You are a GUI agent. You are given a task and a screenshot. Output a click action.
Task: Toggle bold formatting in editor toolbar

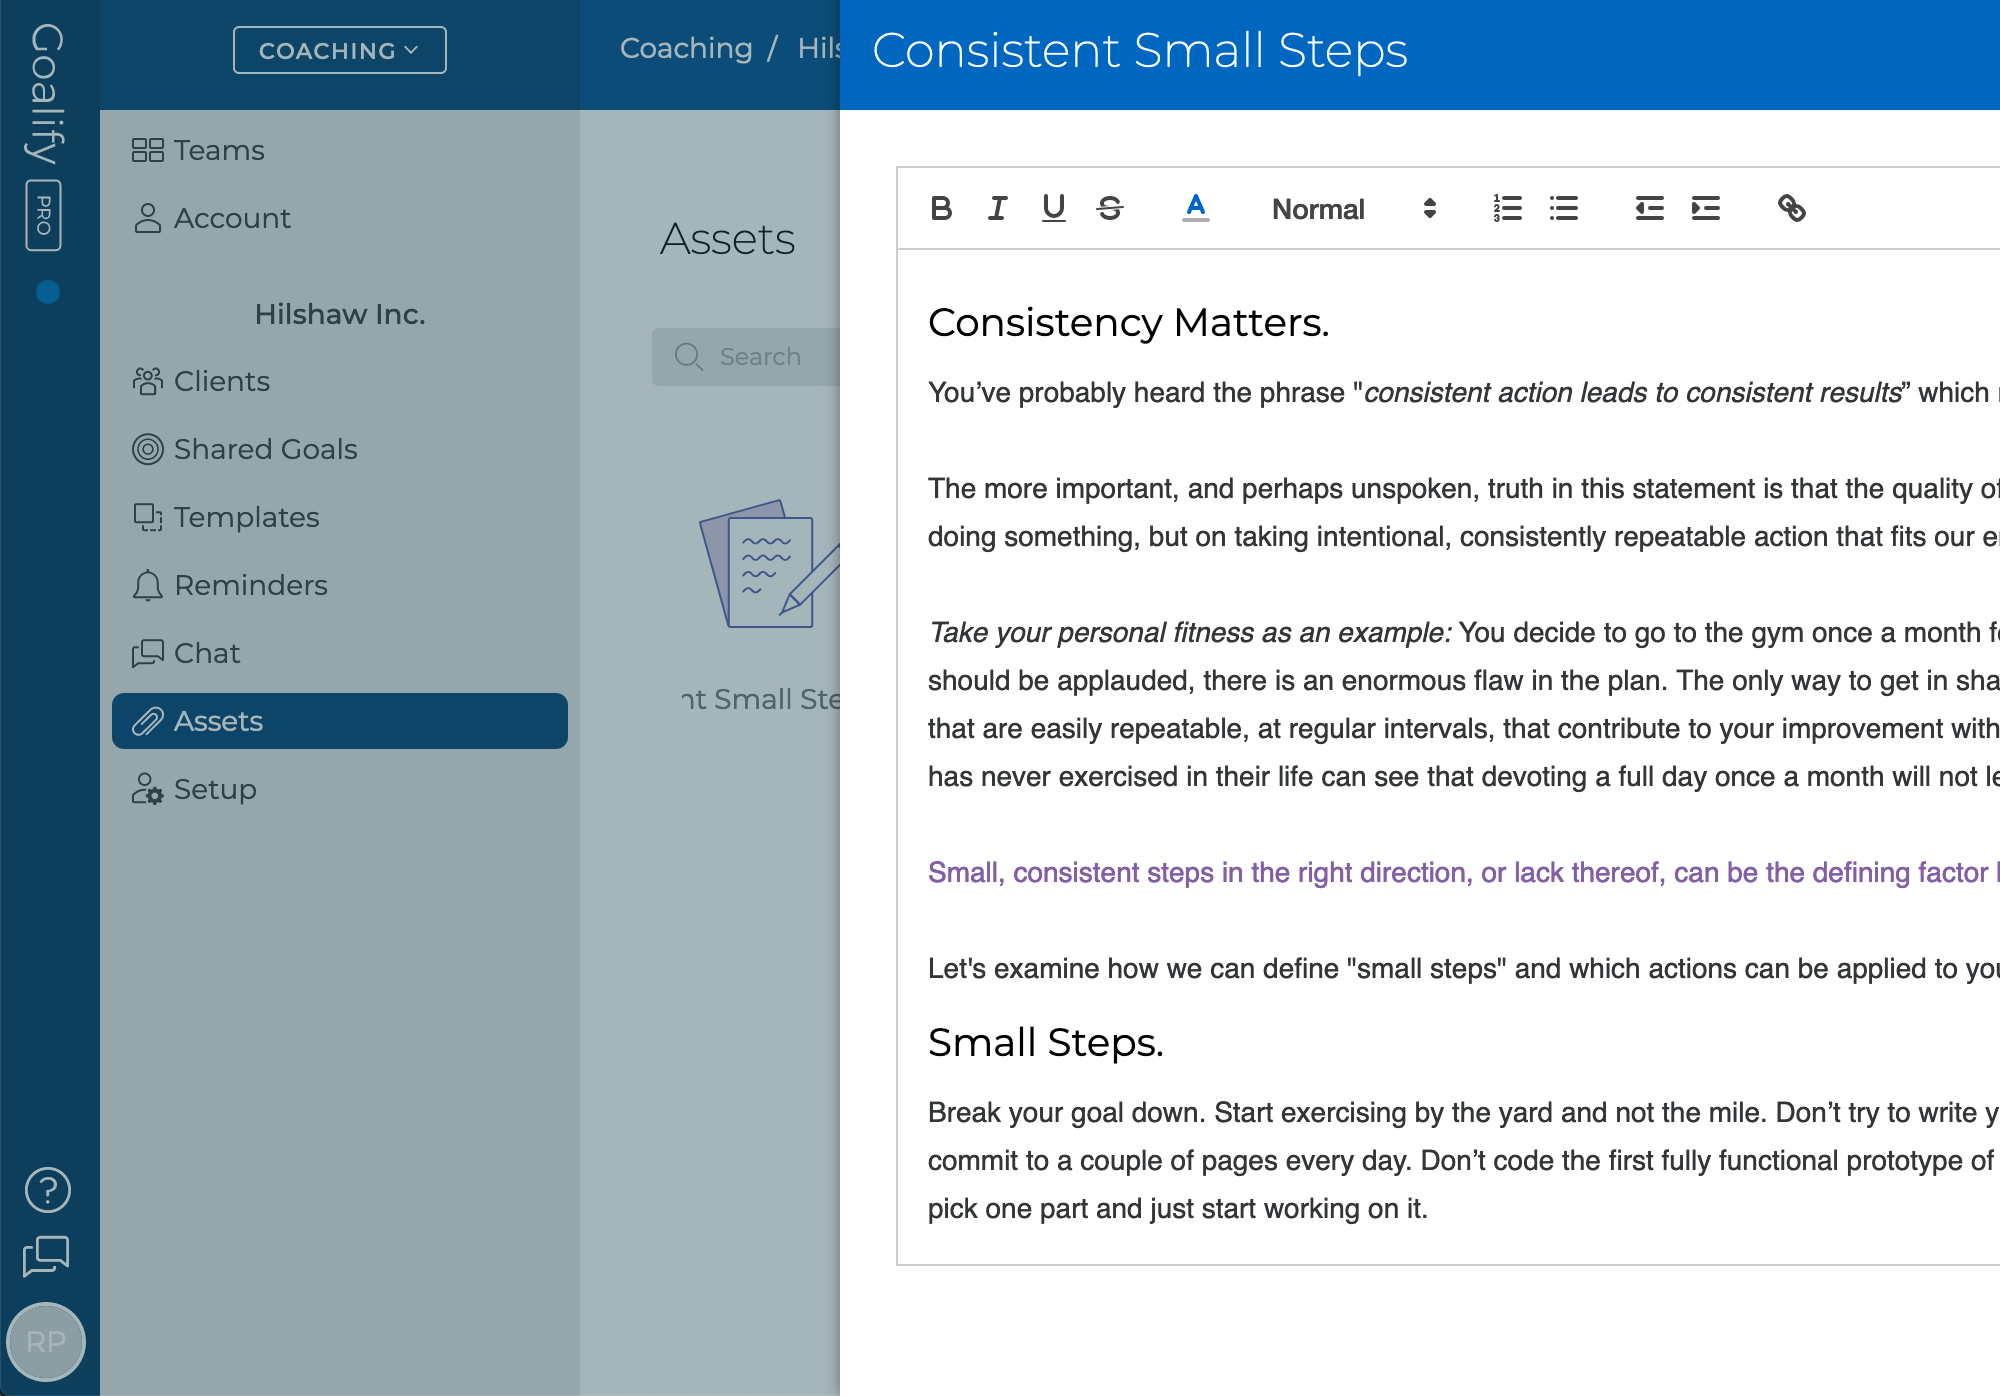click(940, 208)
